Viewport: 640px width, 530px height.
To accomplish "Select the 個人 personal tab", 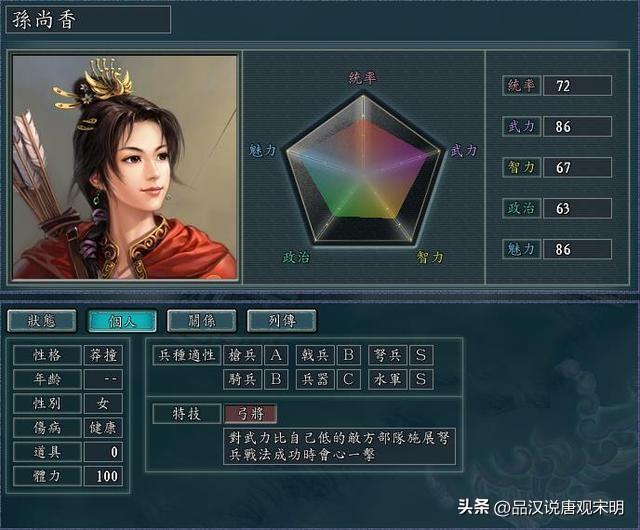I will tap(122, 321).
